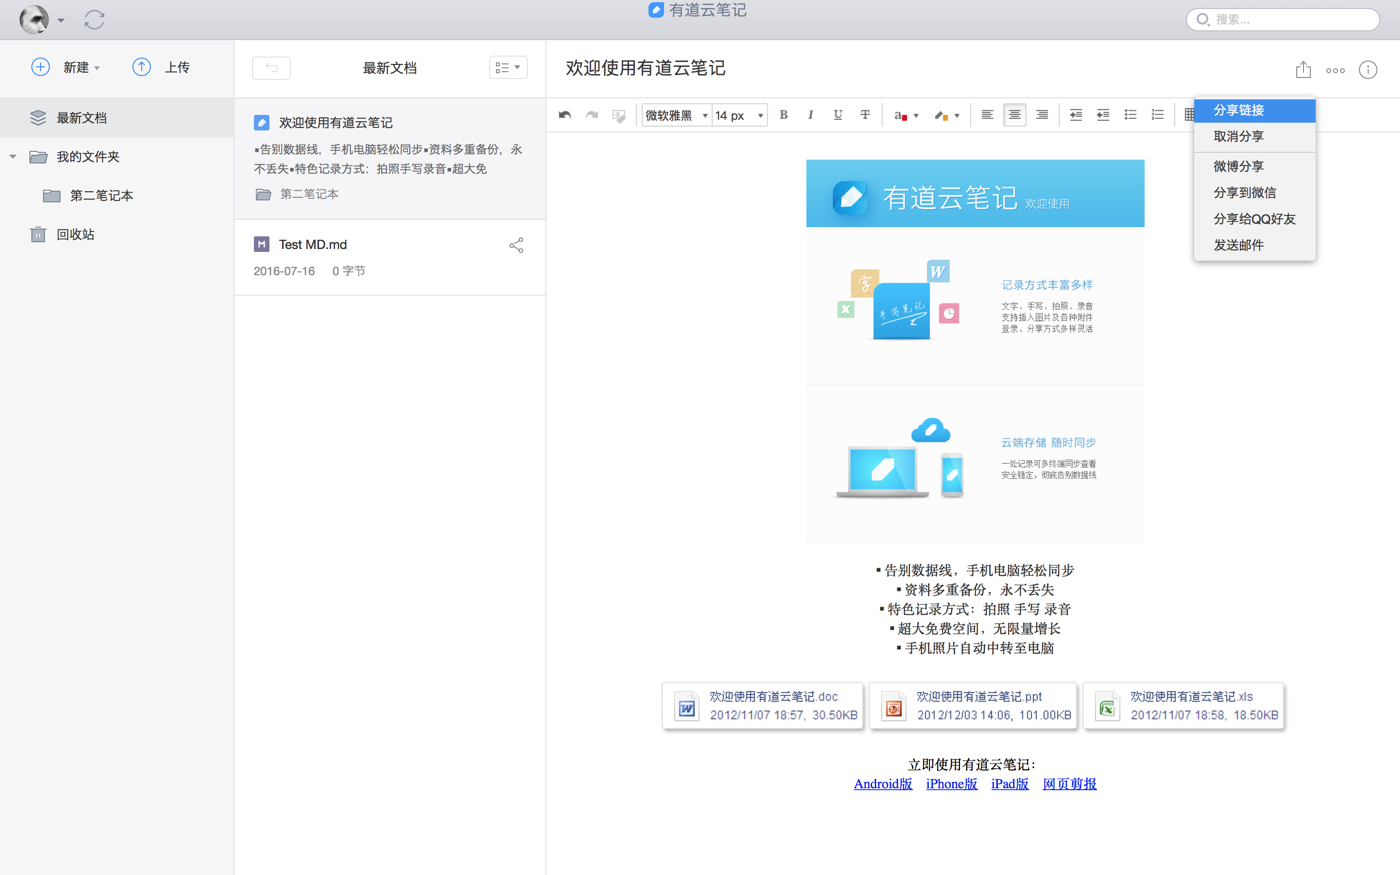The image size is (1400, 875).
Task: Click the 有道云笔记 banner image in the note
Action: point(975,193)
